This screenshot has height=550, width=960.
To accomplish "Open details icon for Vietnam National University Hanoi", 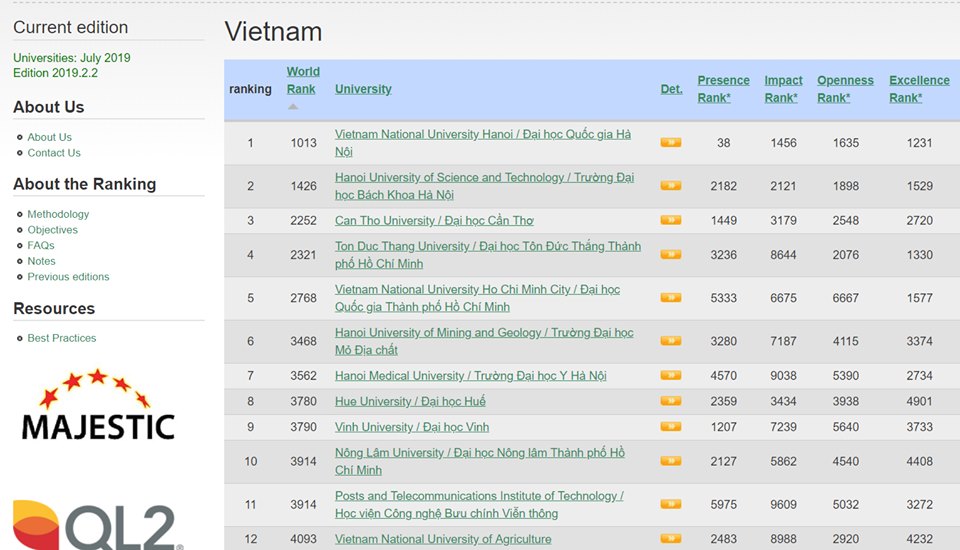I will pyautogui.click(x=670, y=143).
